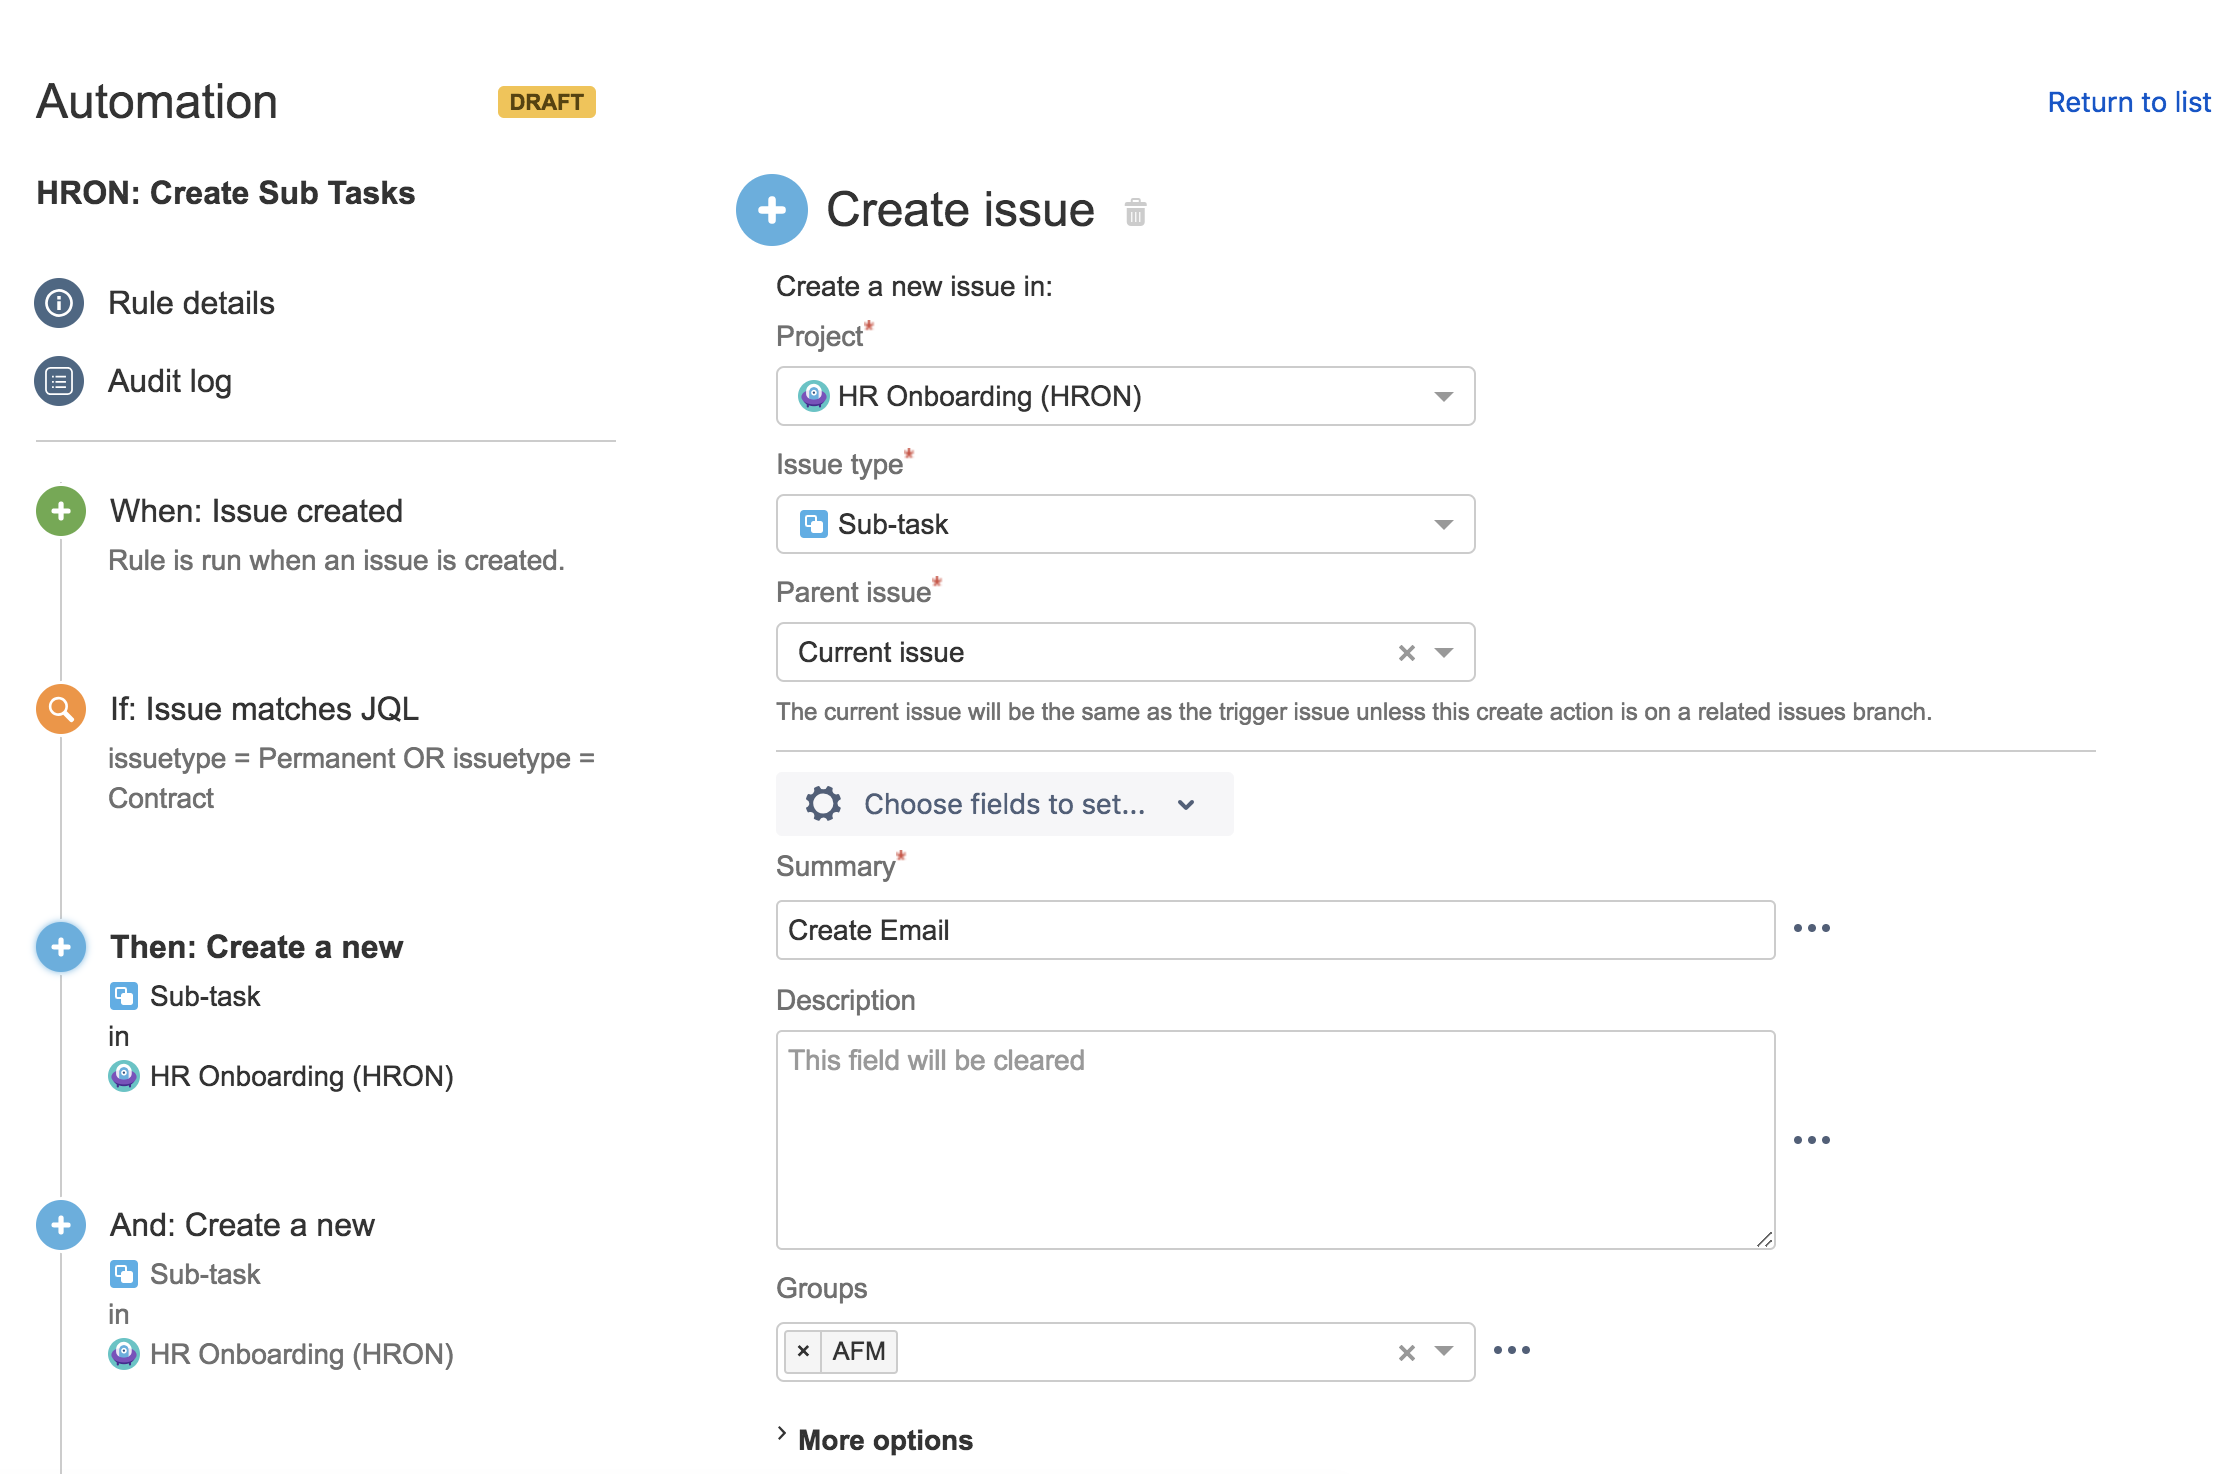
Task: Select the orange JQL condition search icon
Action: pyautogui.click(x=61, y=709)
